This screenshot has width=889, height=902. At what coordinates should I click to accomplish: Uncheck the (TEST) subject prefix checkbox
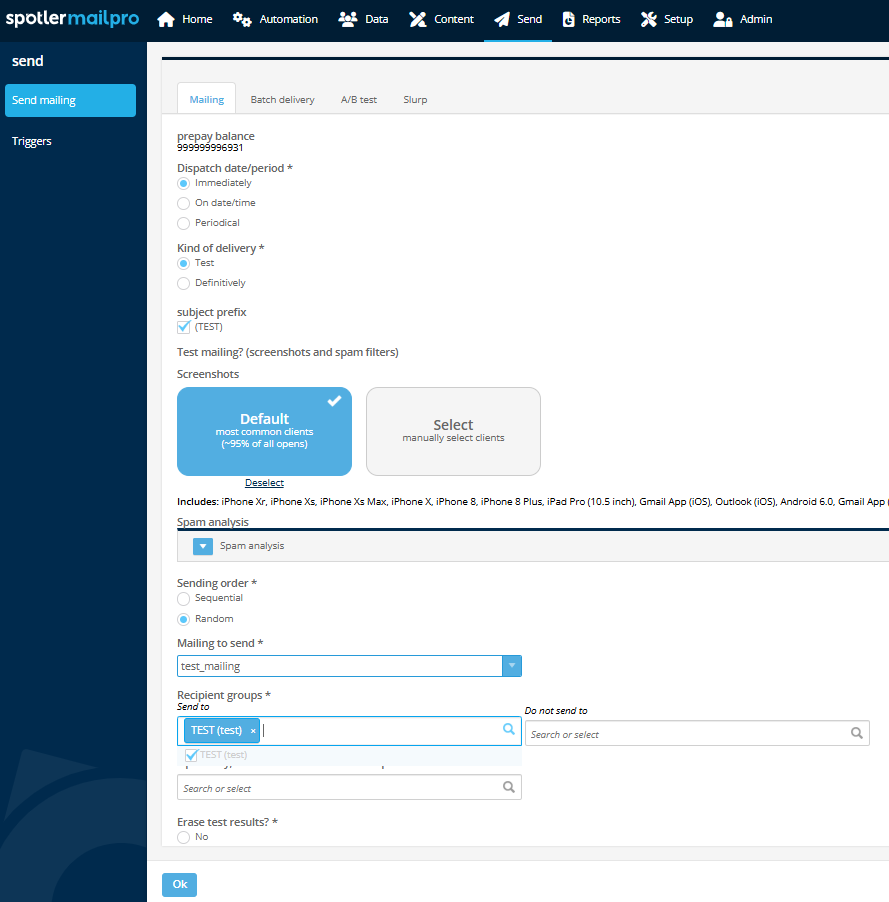[184, 327]
